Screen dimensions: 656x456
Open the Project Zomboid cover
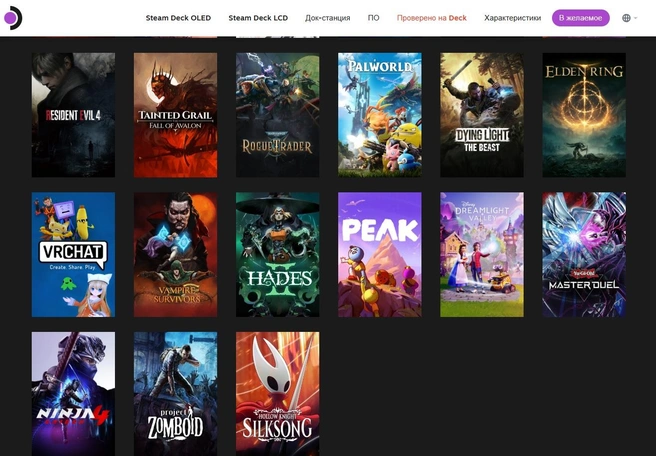tap(175, 394)
